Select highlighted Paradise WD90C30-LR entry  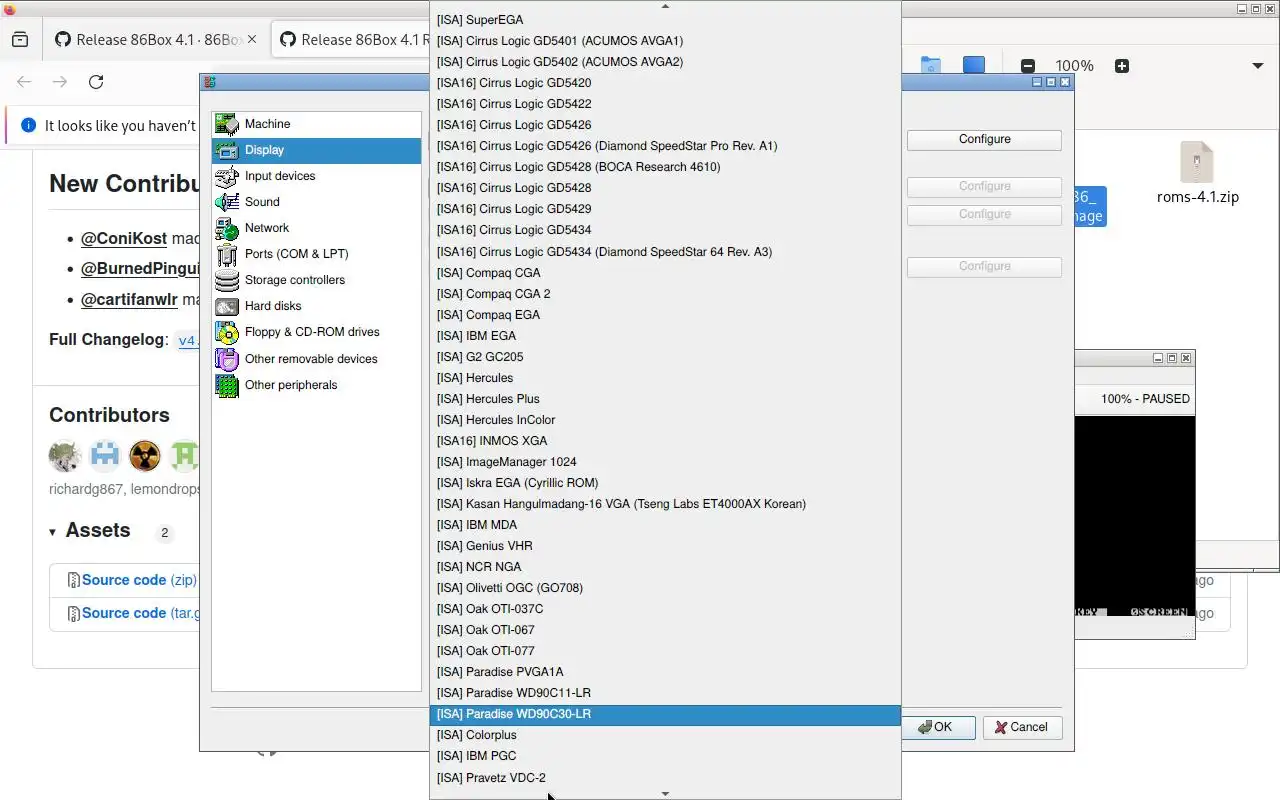[665, 714]
